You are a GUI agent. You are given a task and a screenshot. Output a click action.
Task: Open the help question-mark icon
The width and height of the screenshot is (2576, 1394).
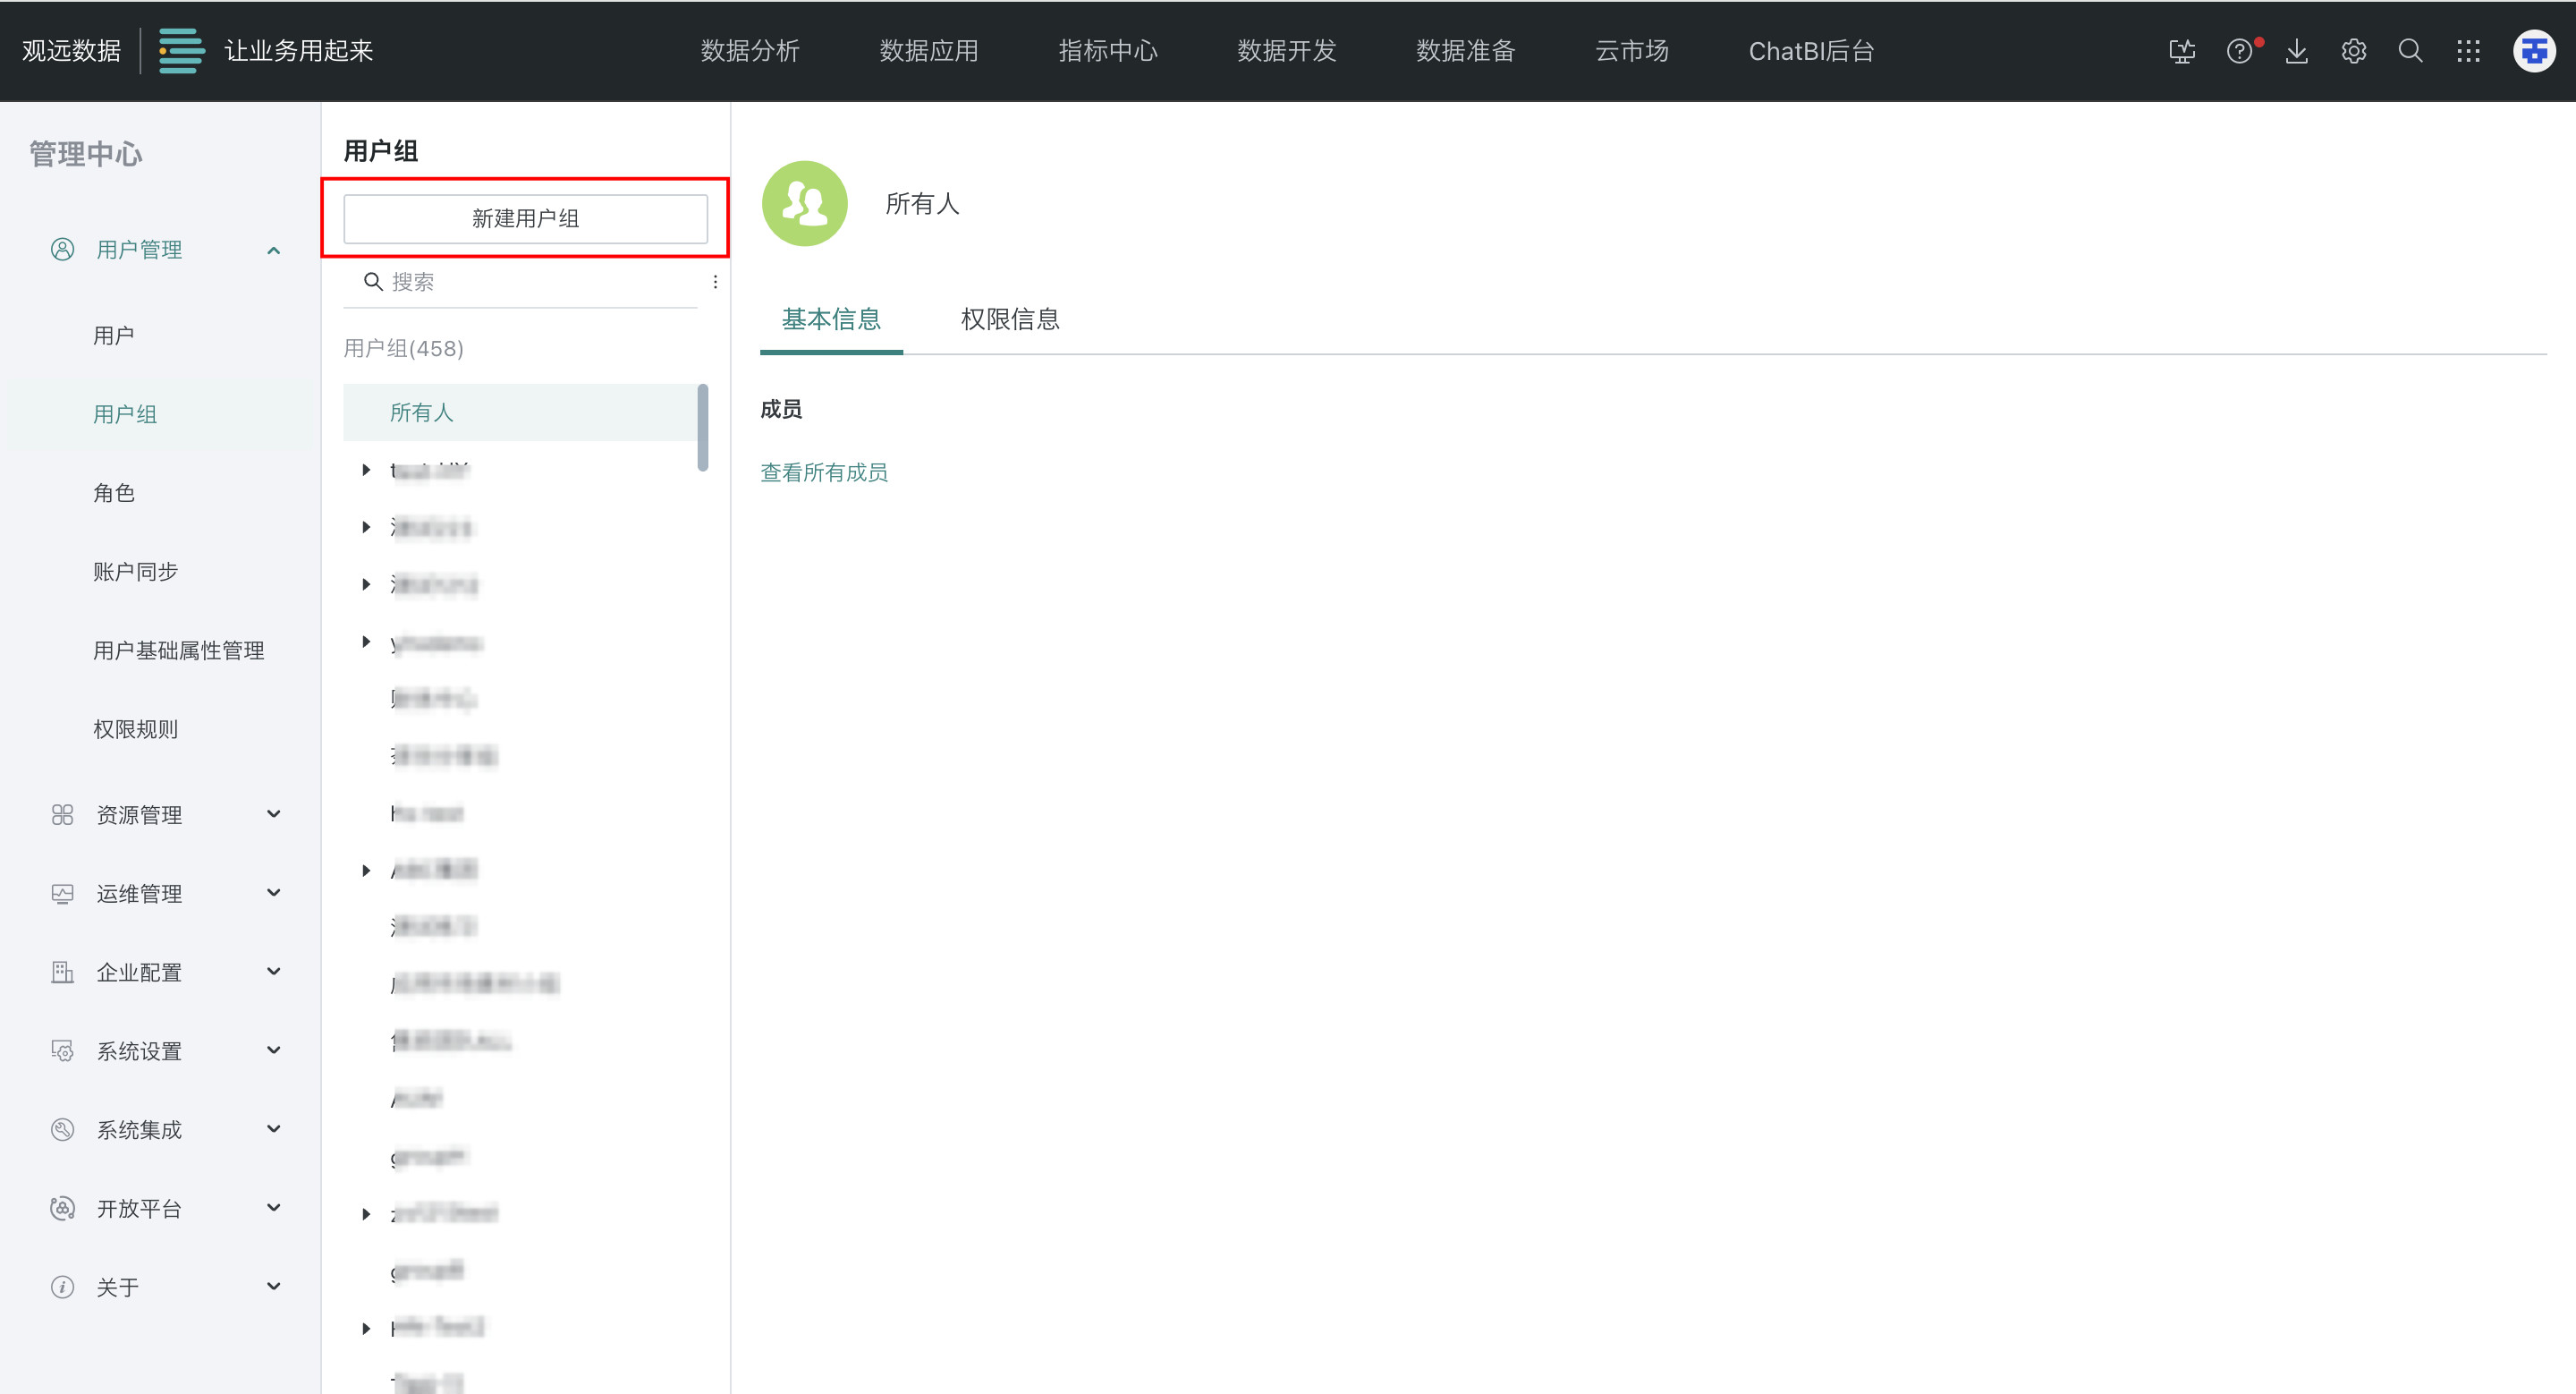2239,51
